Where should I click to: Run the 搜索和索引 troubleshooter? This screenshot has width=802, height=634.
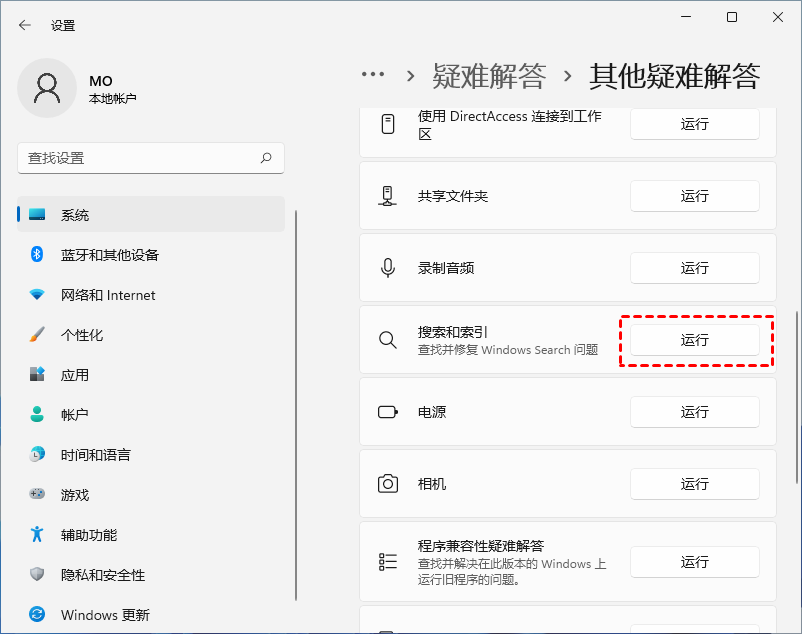pos(695,340)
